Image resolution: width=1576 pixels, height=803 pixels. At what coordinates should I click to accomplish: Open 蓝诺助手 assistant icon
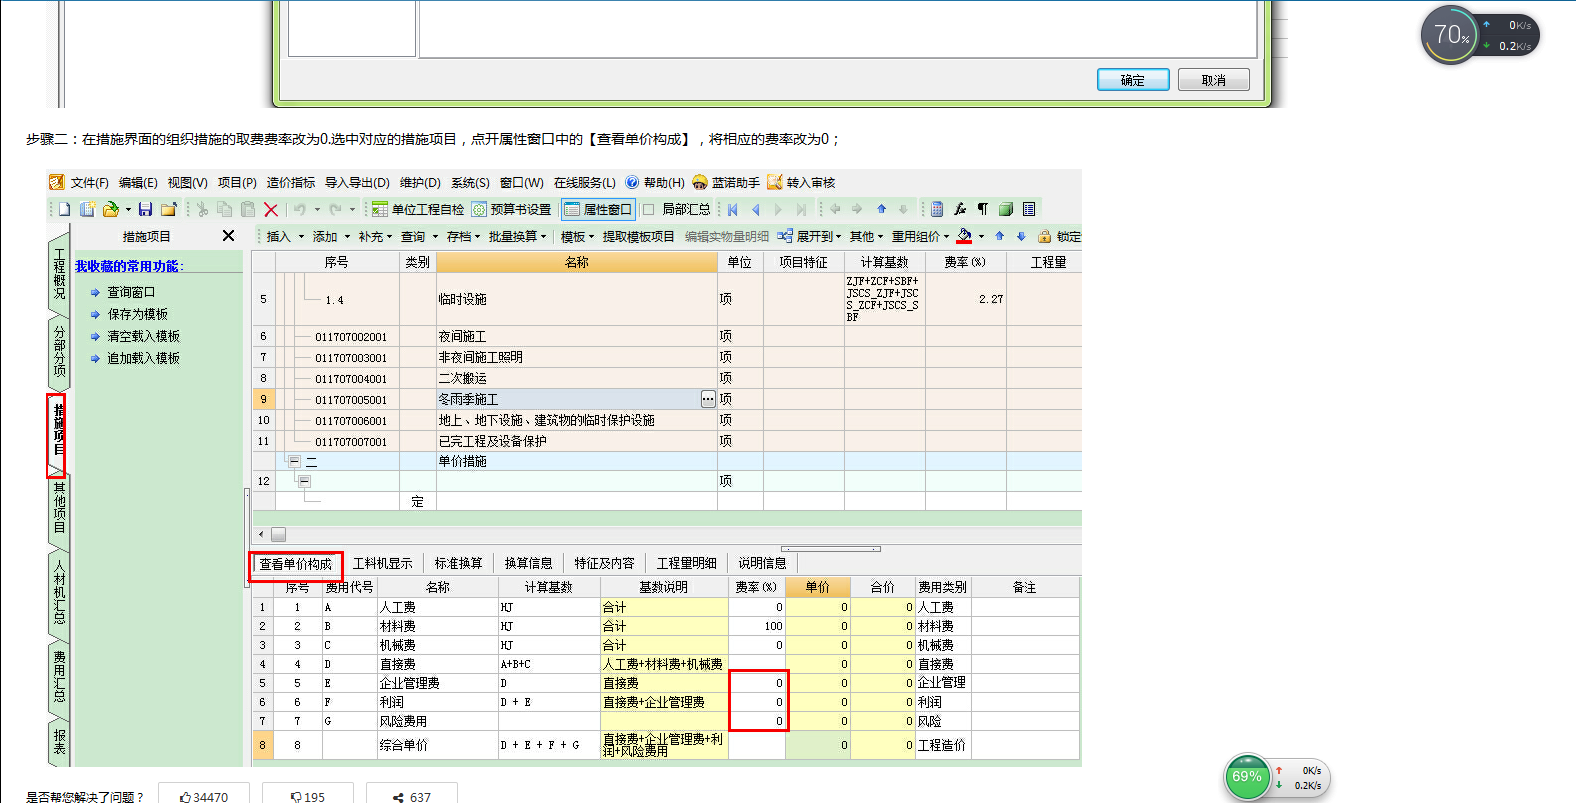click(726, 182)
